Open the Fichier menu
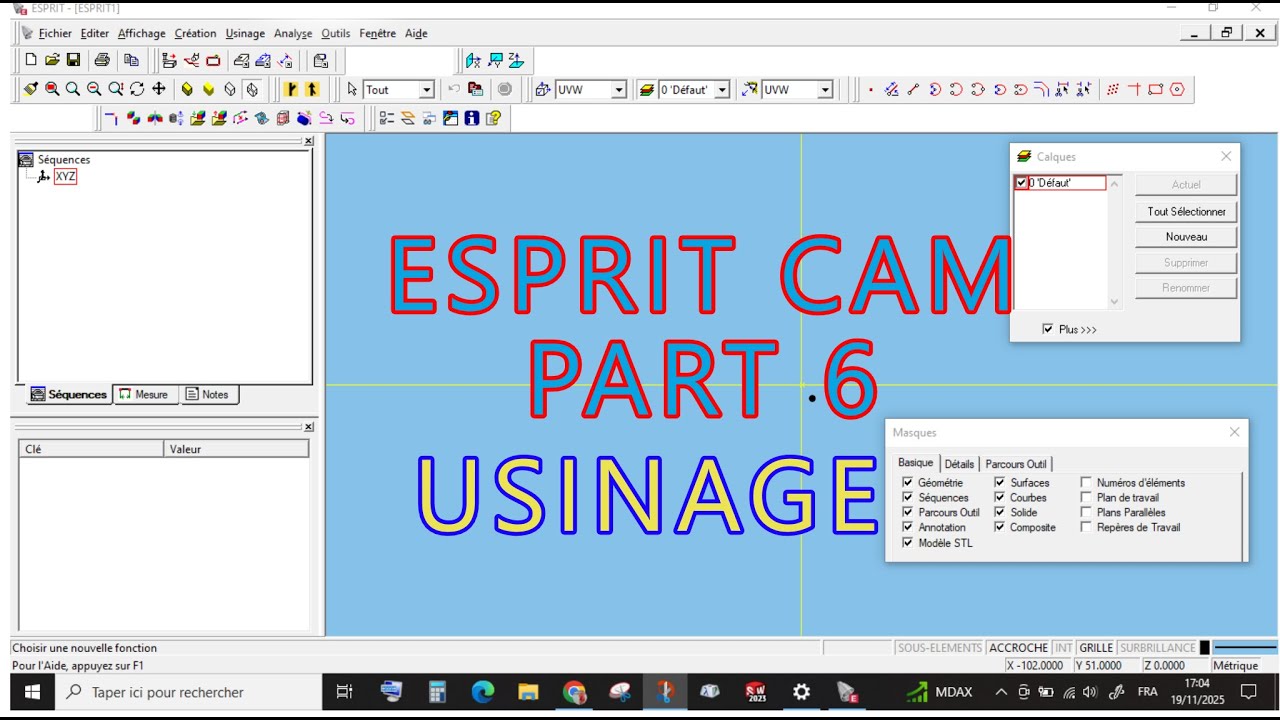 coord(55,33)
